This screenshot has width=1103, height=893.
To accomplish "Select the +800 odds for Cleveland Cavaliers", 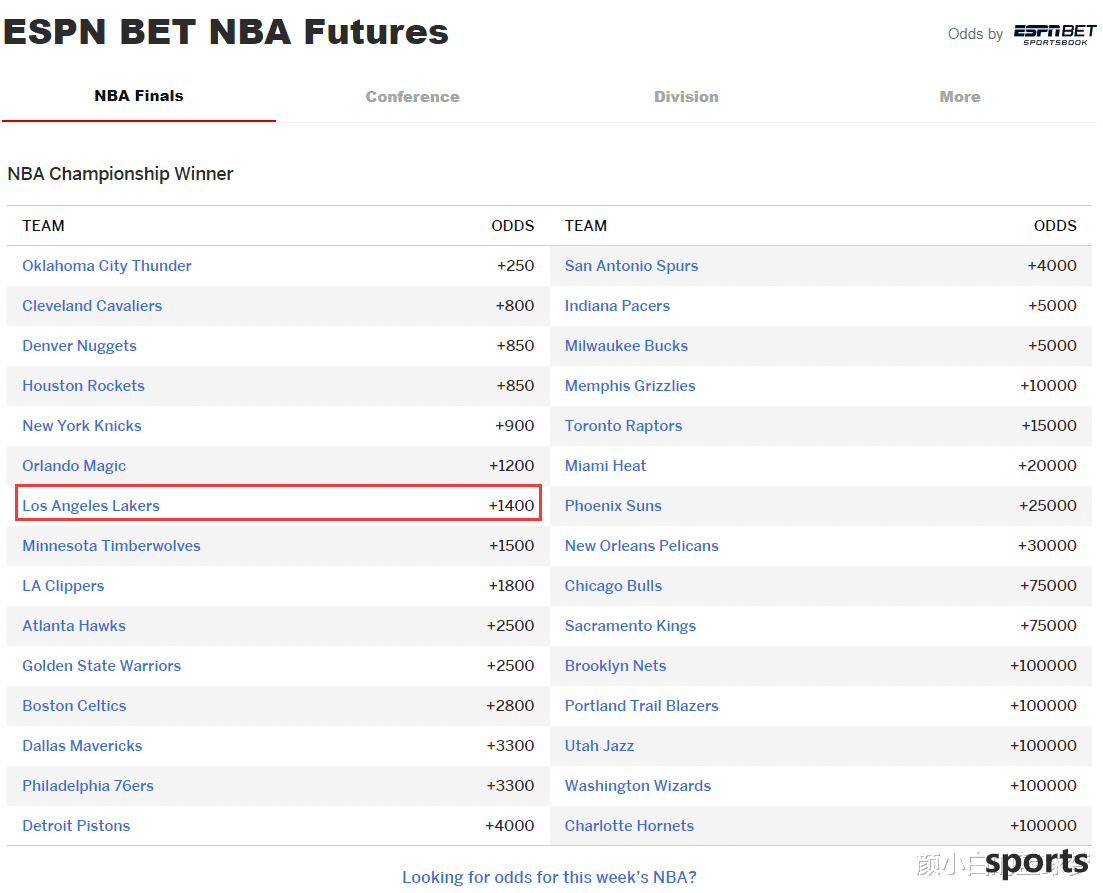I will pyautogui.click(x=515, y=306).
